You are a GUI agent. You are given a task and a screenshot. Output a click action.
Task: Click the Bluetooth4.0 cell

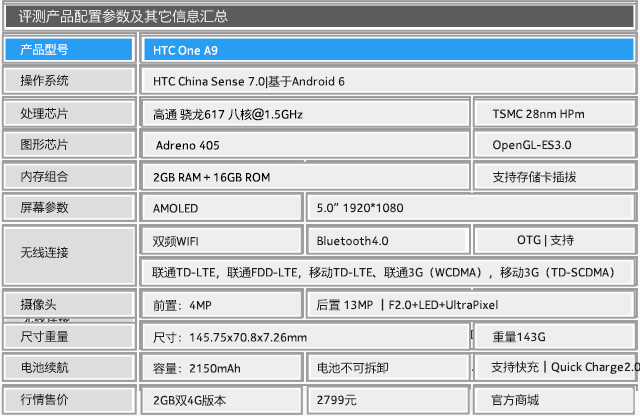[x=386, y=240]
